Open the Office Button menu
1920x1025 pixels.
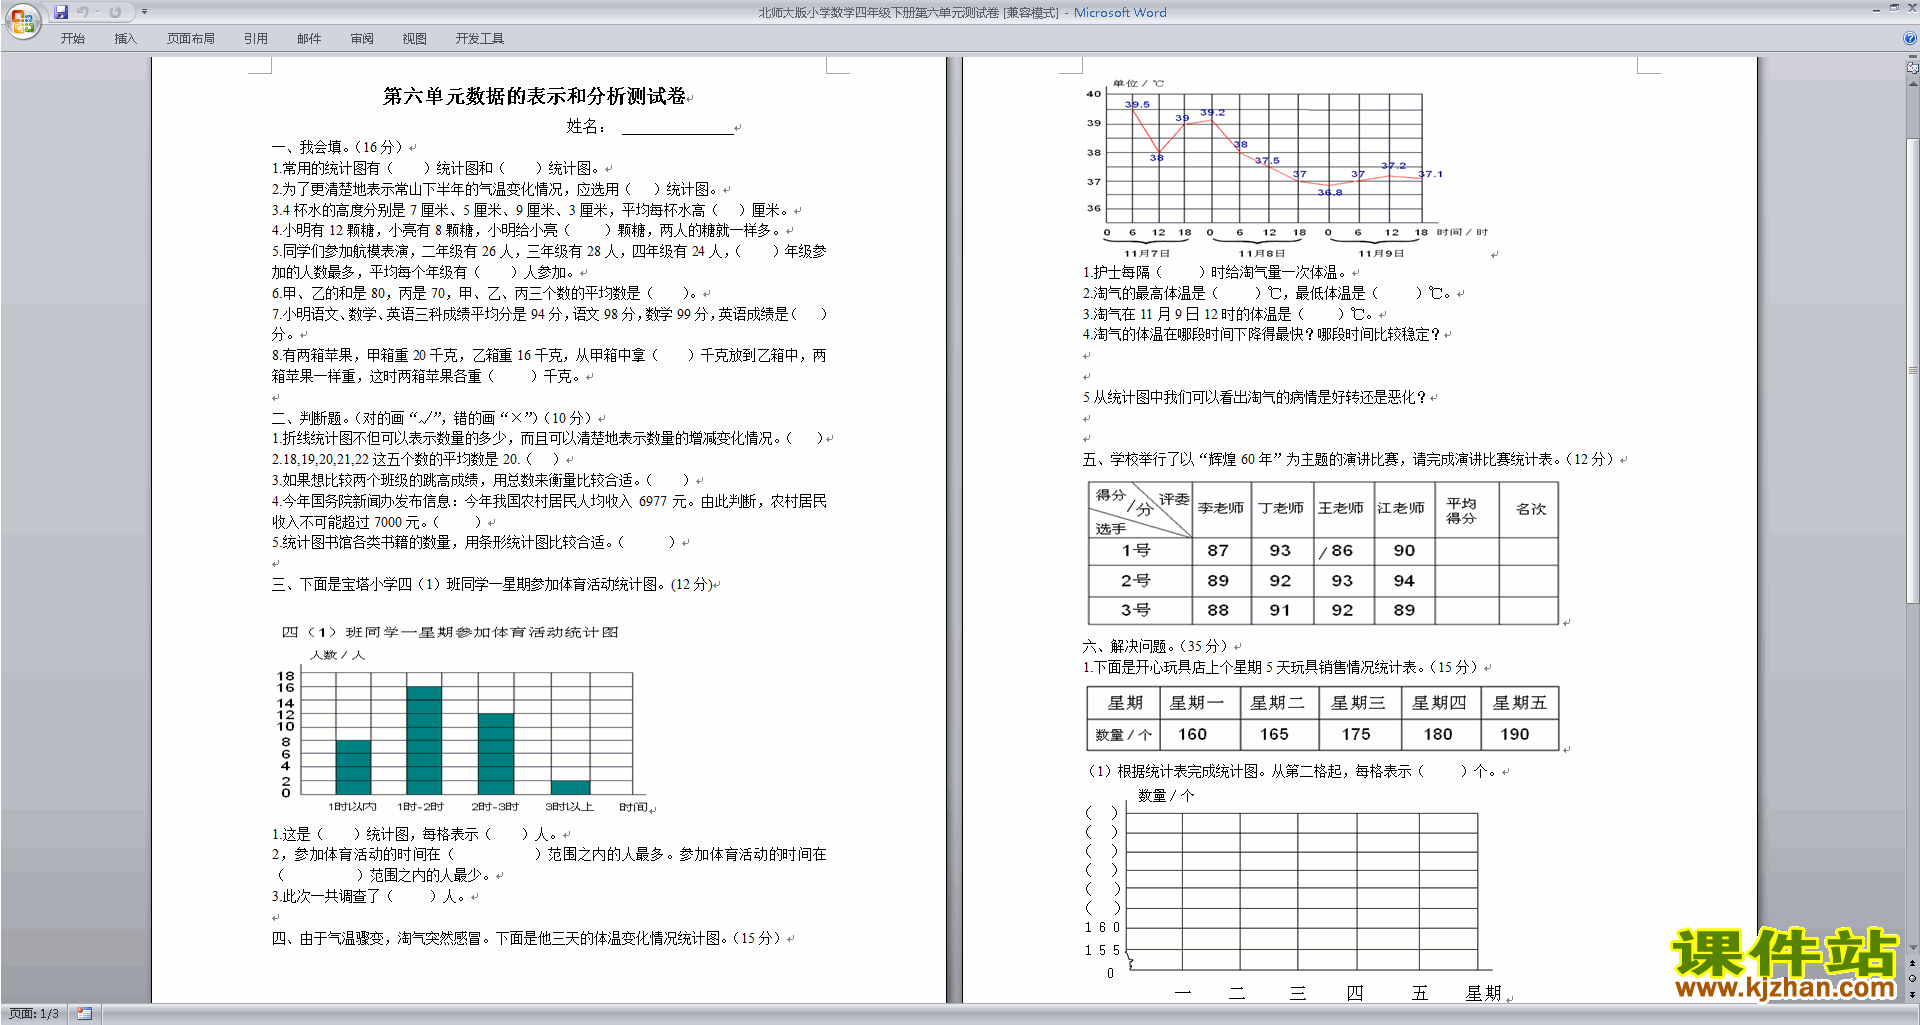pos(22,20)
